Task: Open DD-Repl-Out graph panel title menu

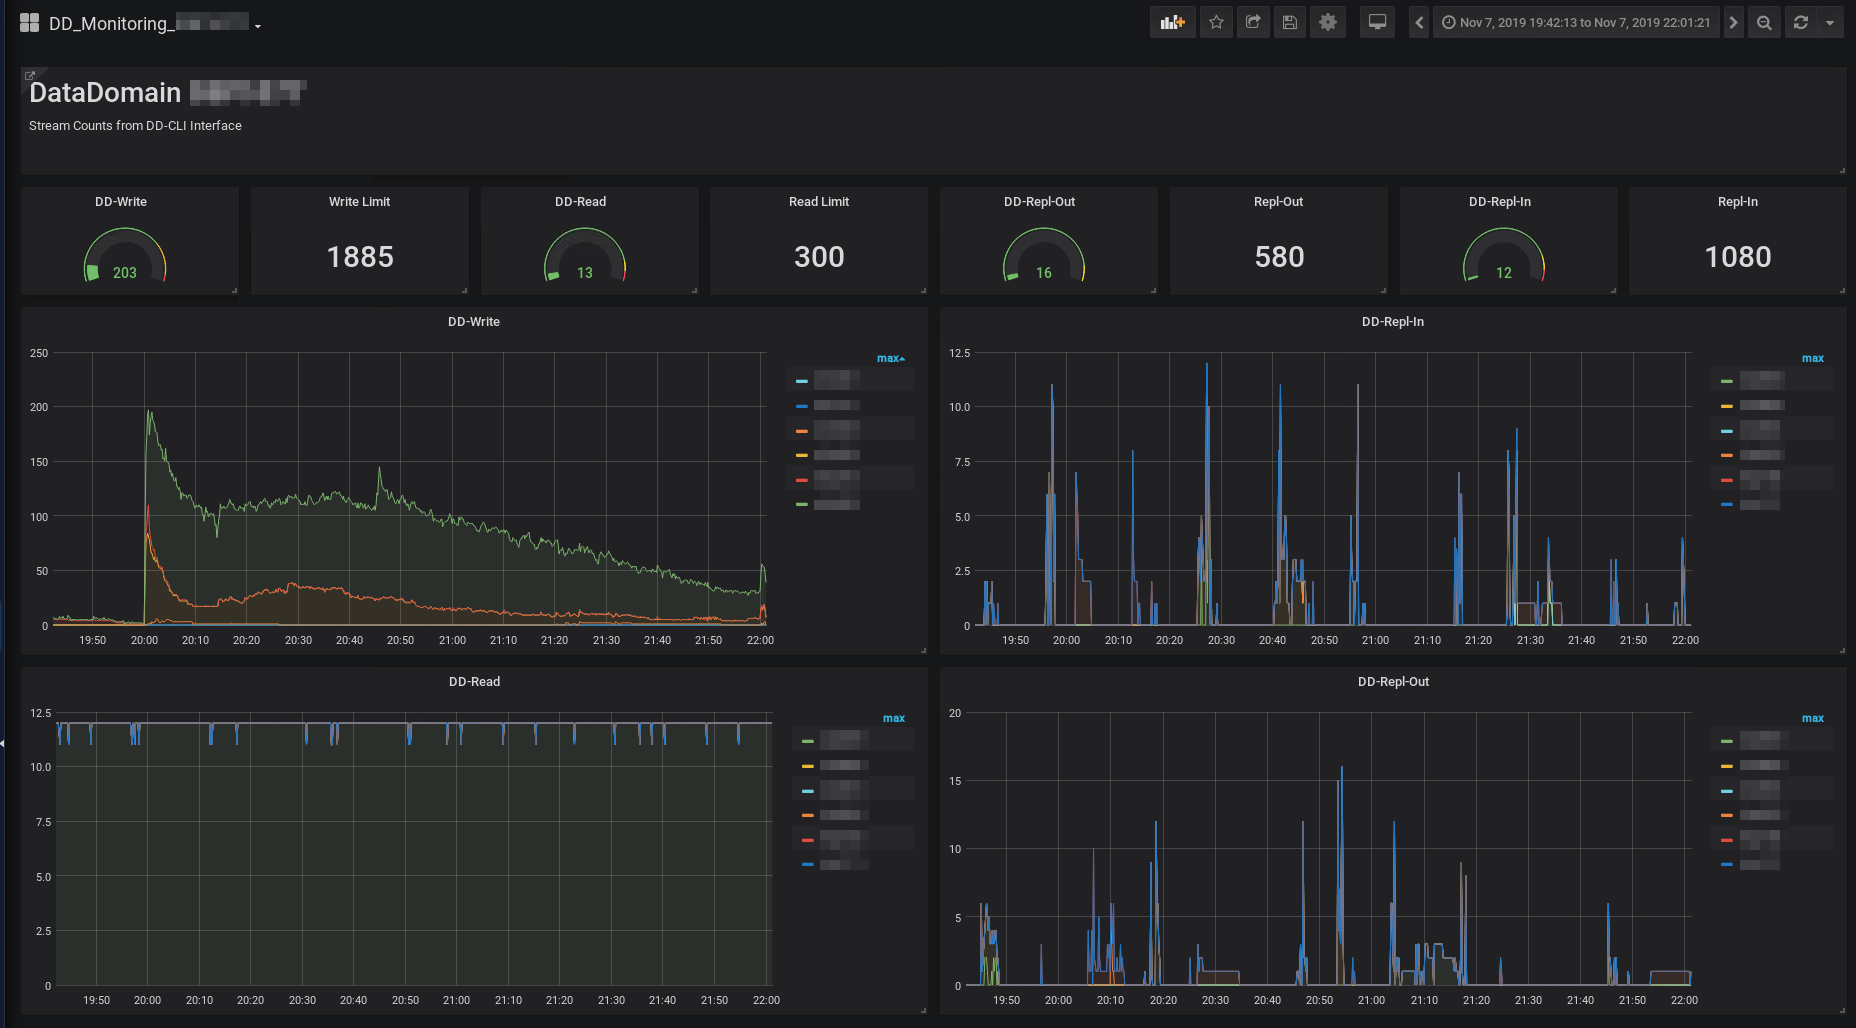Action: coord(1393,682)
